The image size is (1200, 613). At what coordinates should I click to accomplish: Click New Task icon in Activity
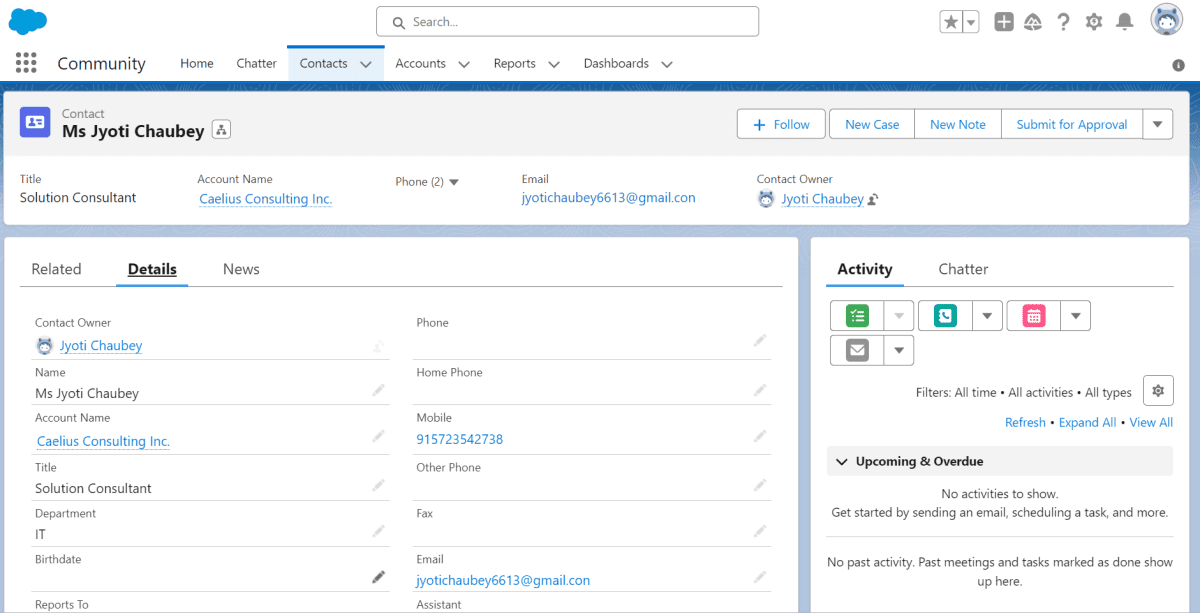coord(857,316)
